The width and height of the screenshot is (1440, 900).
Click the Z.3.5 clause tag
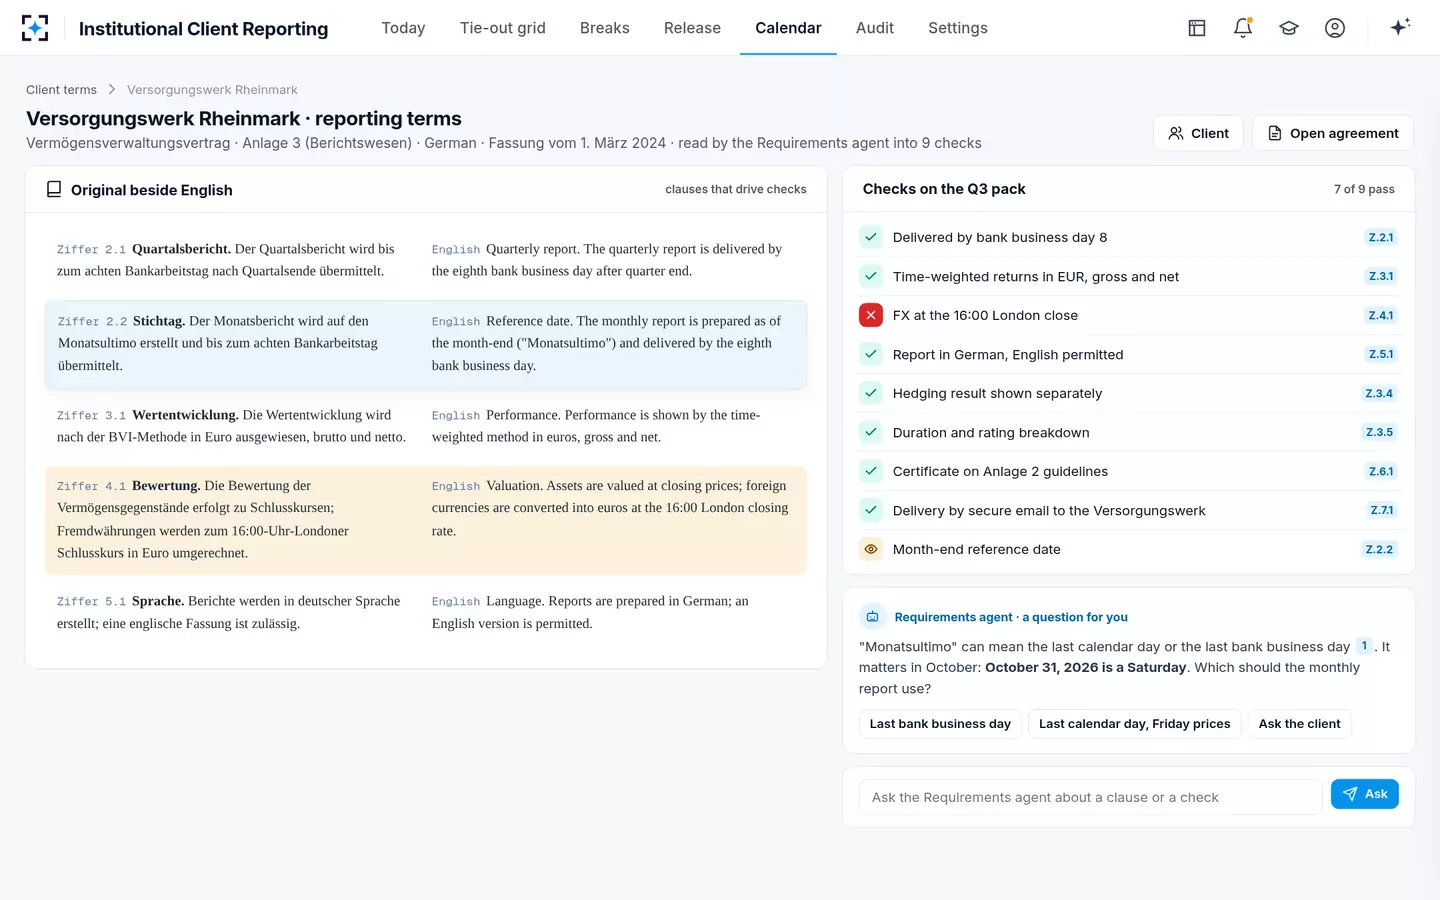[x=1379, y=432]
